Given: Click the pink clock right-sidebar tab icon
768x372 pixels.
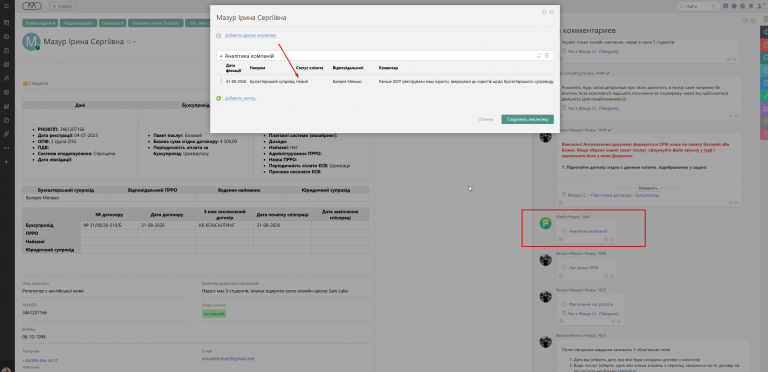Looking at the screenshot, I should [x=764, y=134].
